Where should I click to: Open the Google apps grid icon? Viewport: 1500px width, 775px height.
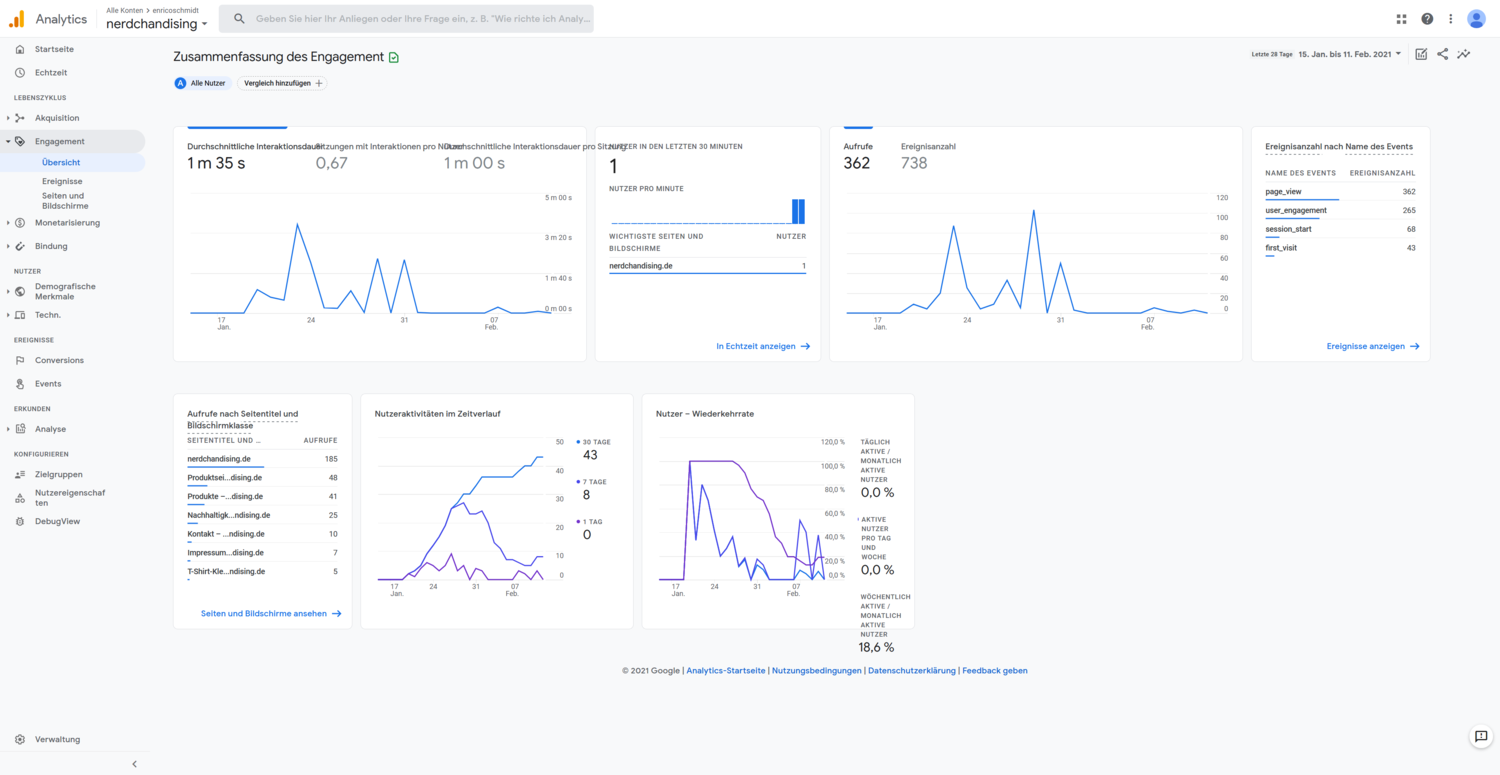(x=1402, y=19)
